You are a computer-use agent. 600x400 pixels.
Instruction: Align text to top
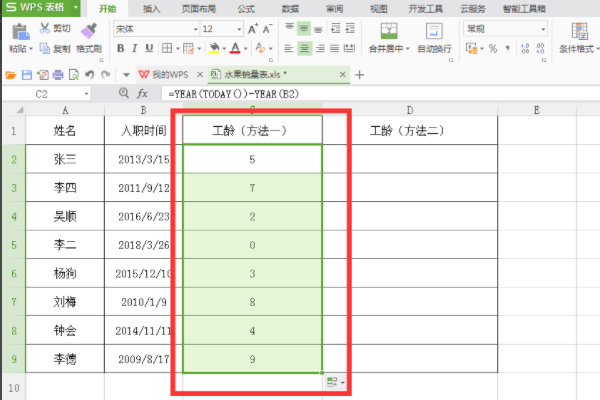pos(289,28)
